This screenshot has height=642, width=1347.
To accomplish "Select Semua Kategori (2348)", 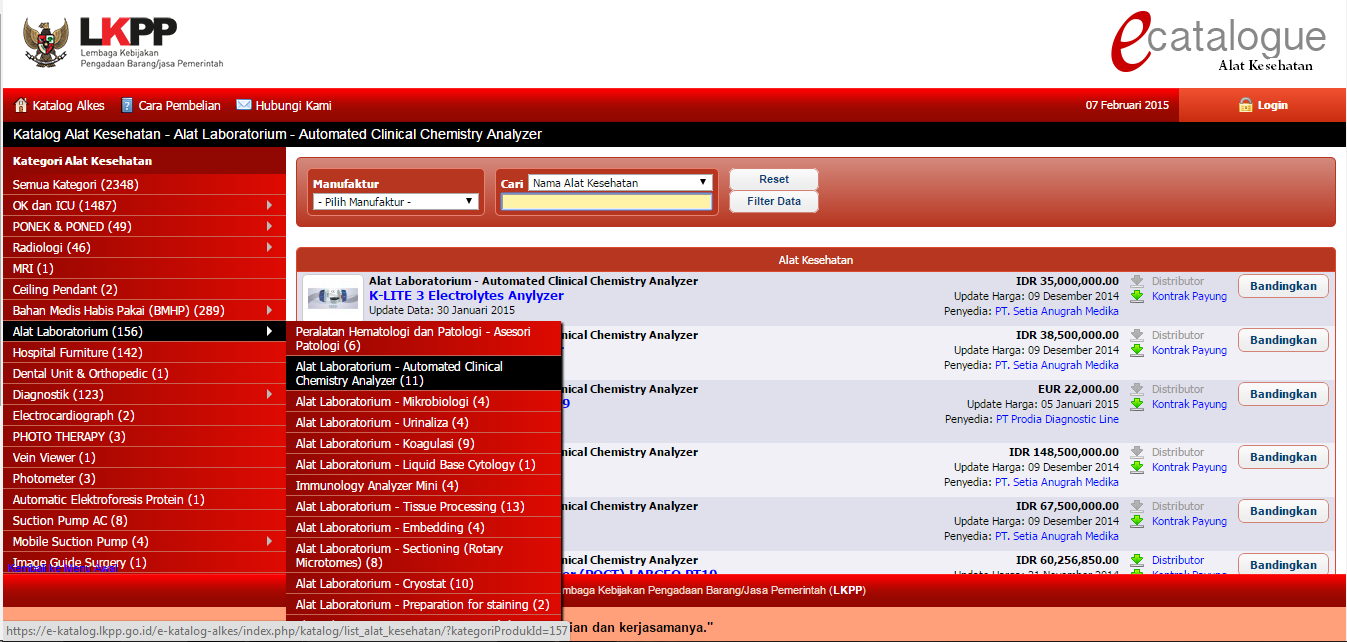I will point(144,184).
